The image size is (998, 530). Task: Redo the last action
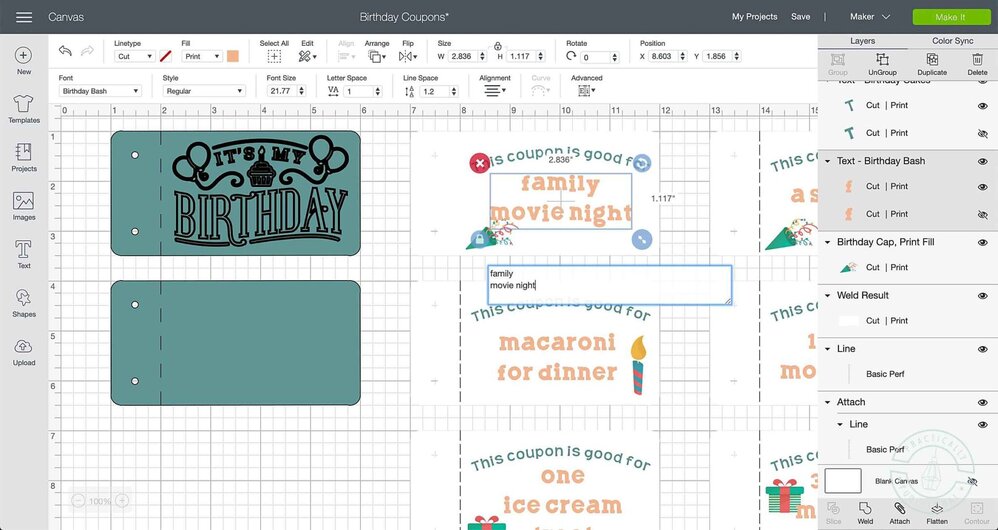click(88, 51)
